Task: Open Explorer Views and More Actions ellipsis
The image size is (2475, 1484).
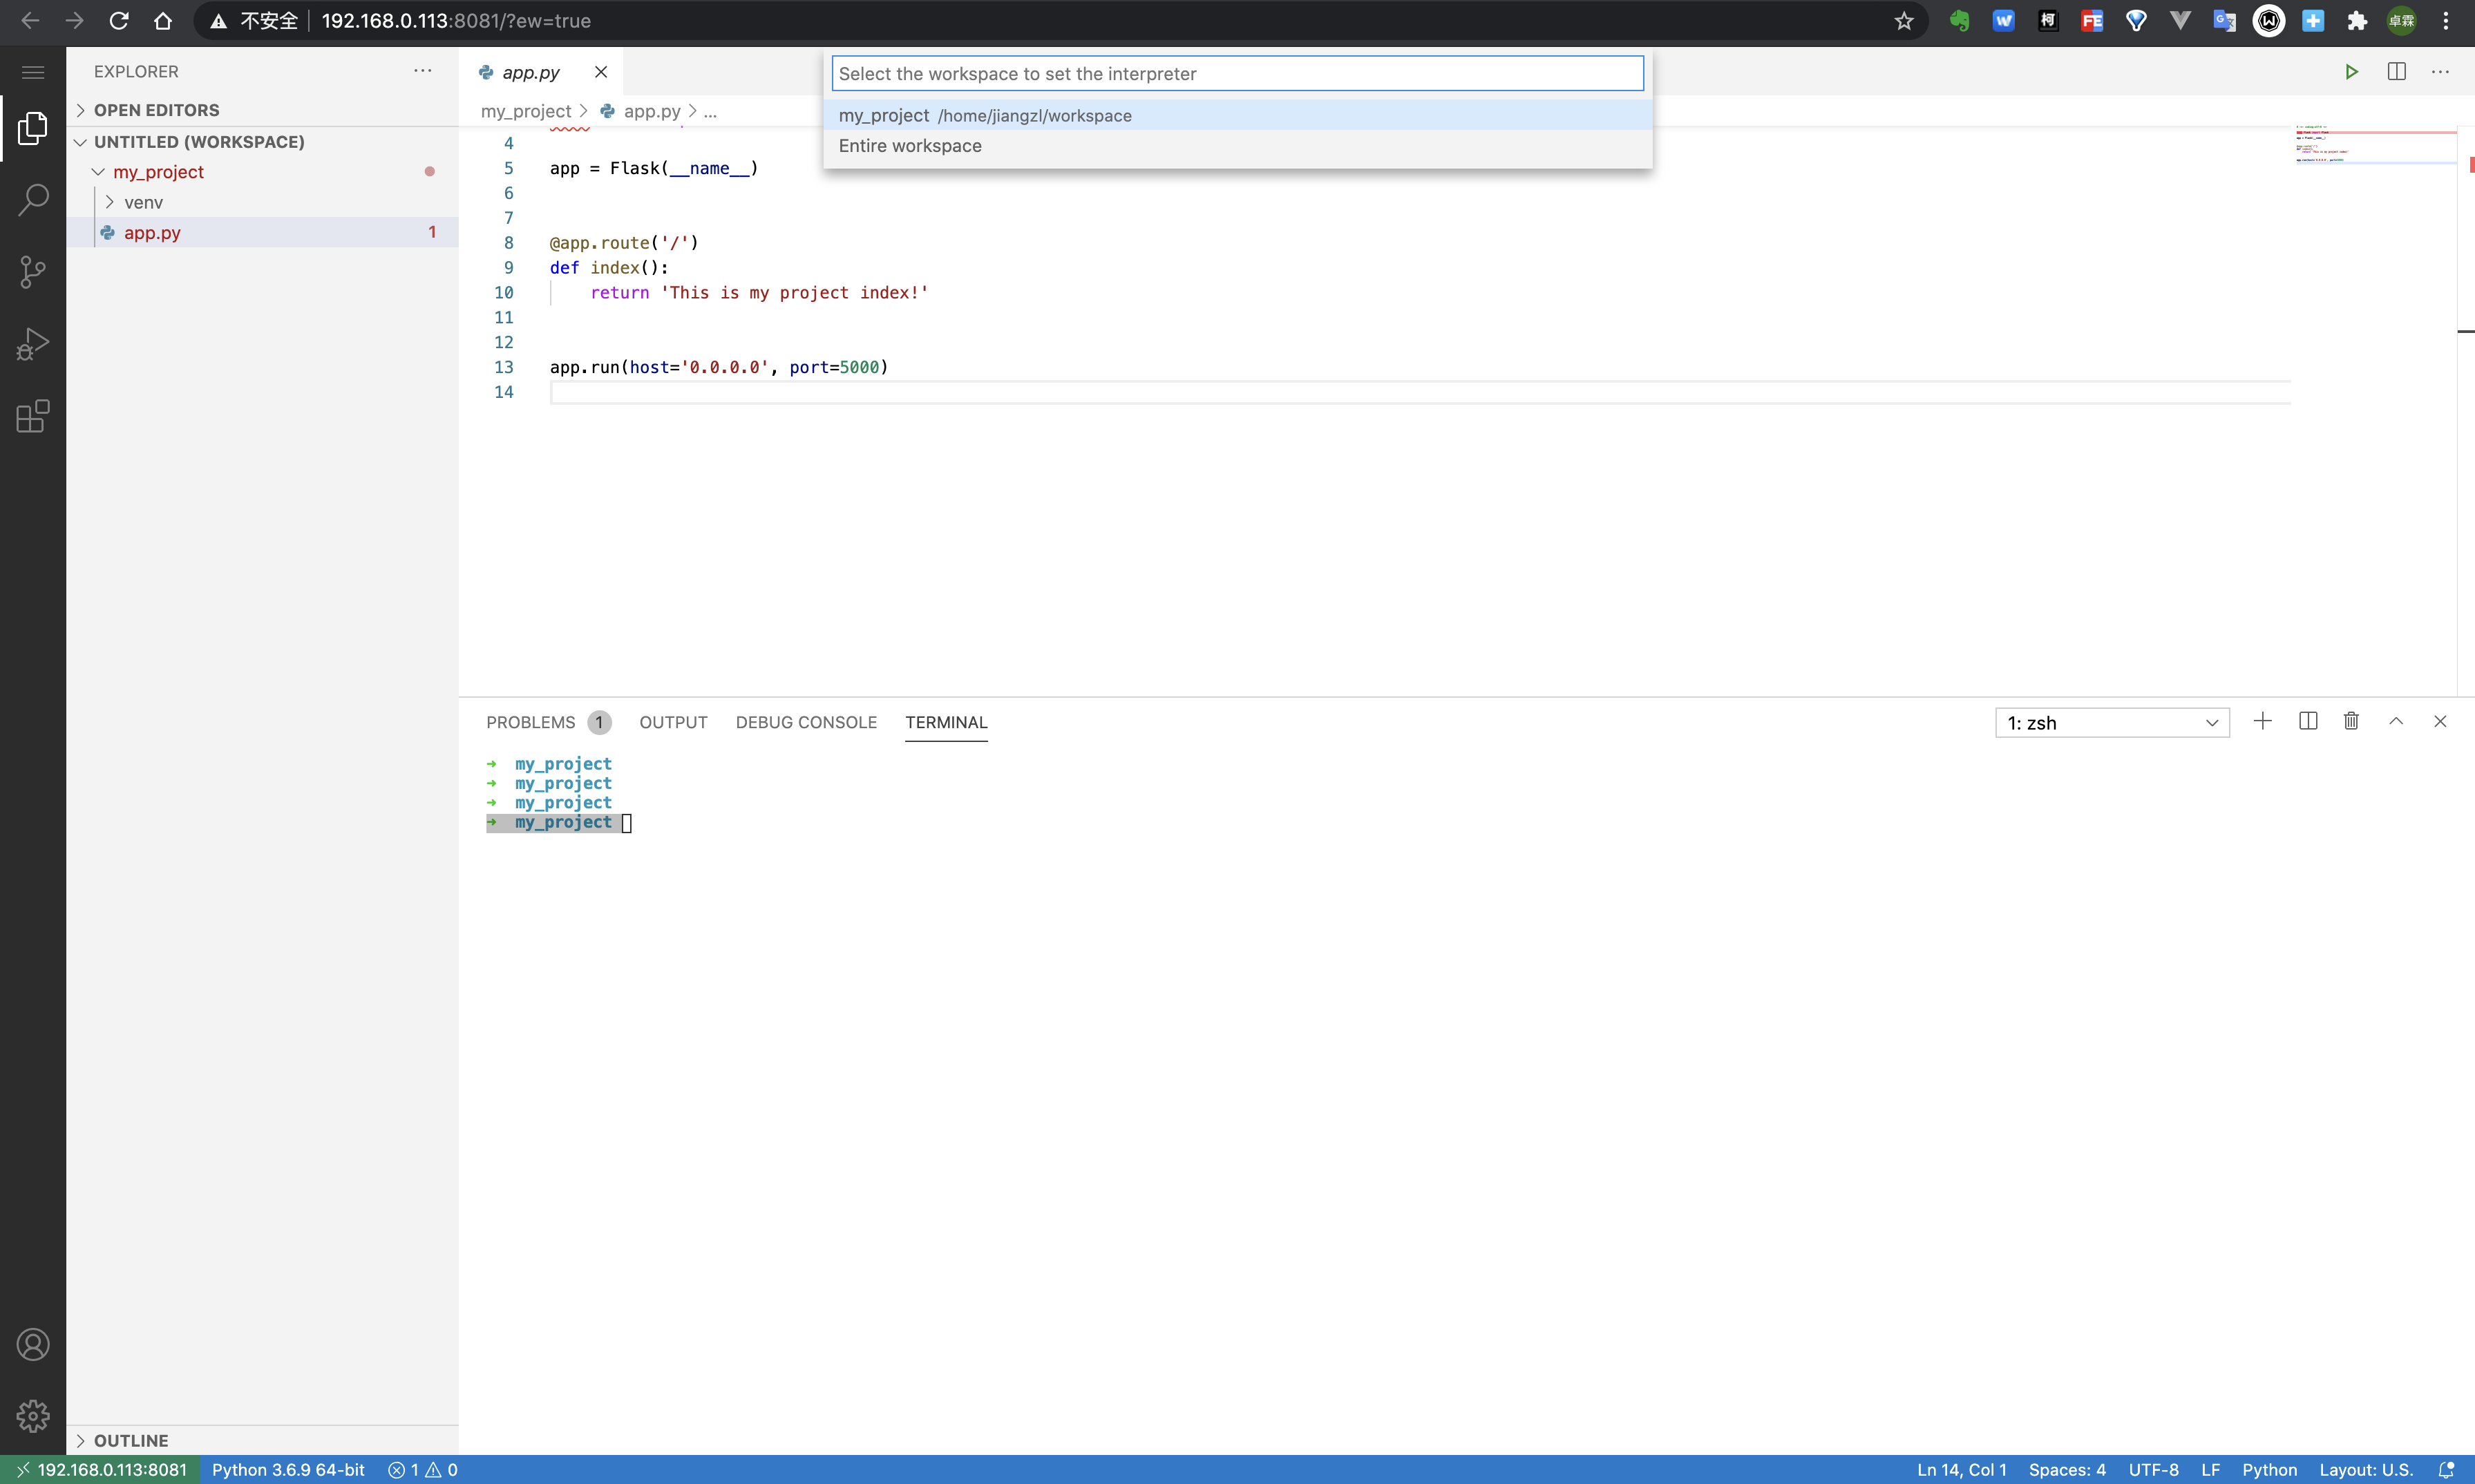Action: tap(422, 71)
